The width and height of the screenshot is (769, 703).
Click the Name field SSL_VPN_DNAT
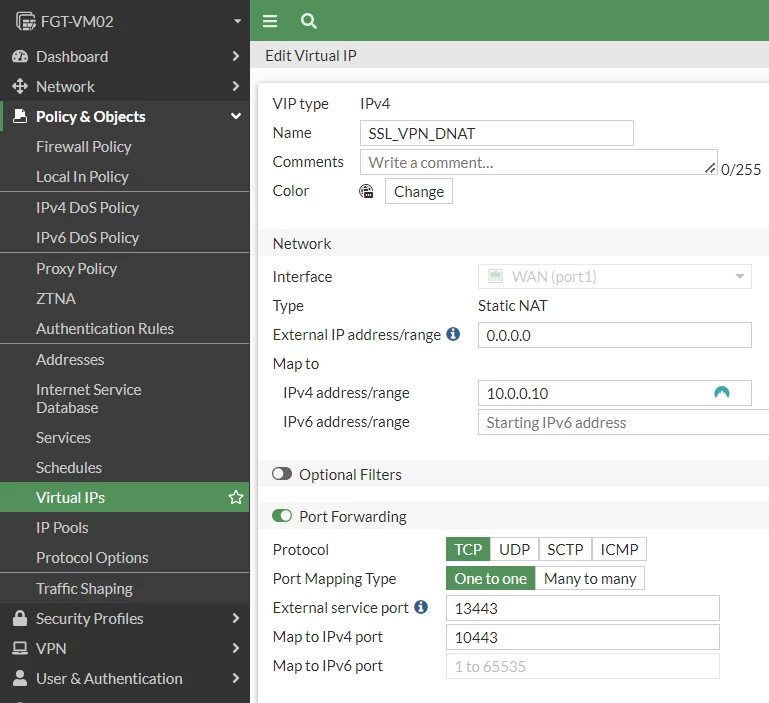[x=496, y=133]
